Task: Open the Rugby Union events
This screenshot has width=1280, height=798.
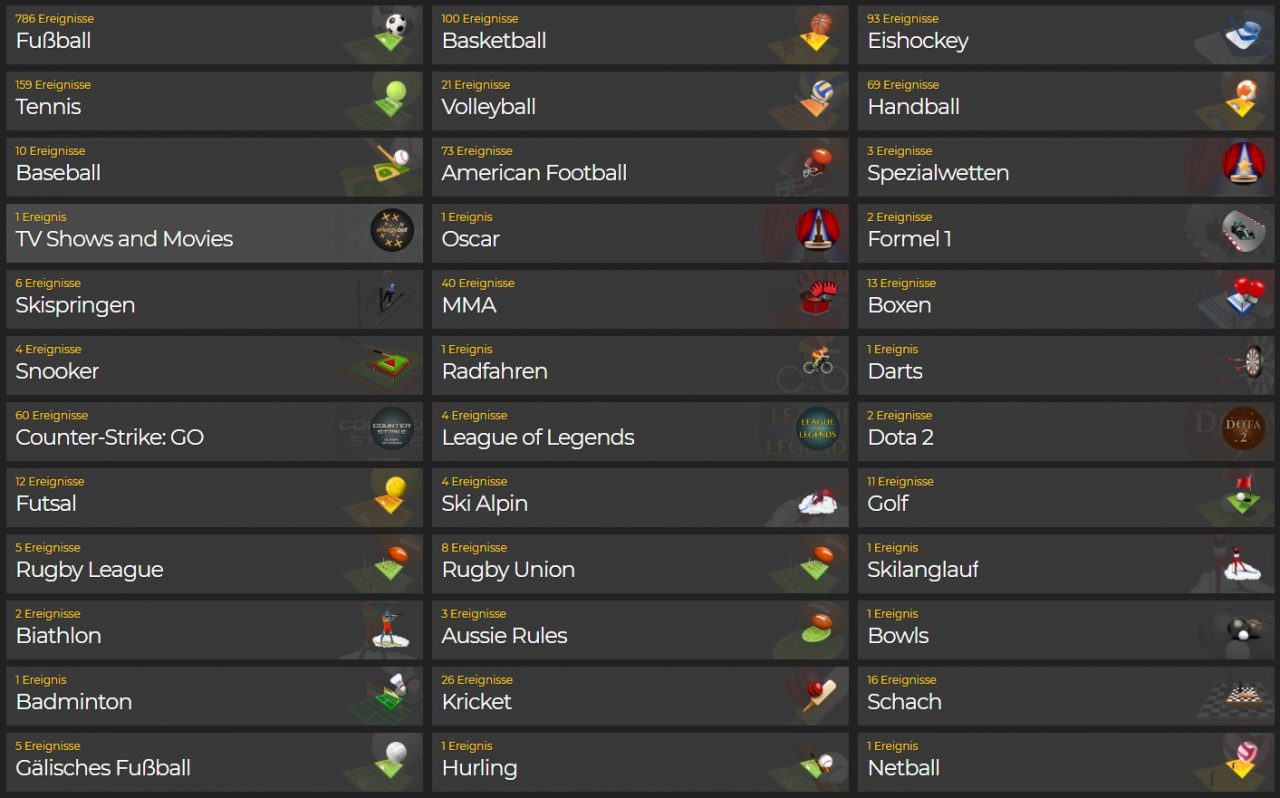Action: (640, 564)
